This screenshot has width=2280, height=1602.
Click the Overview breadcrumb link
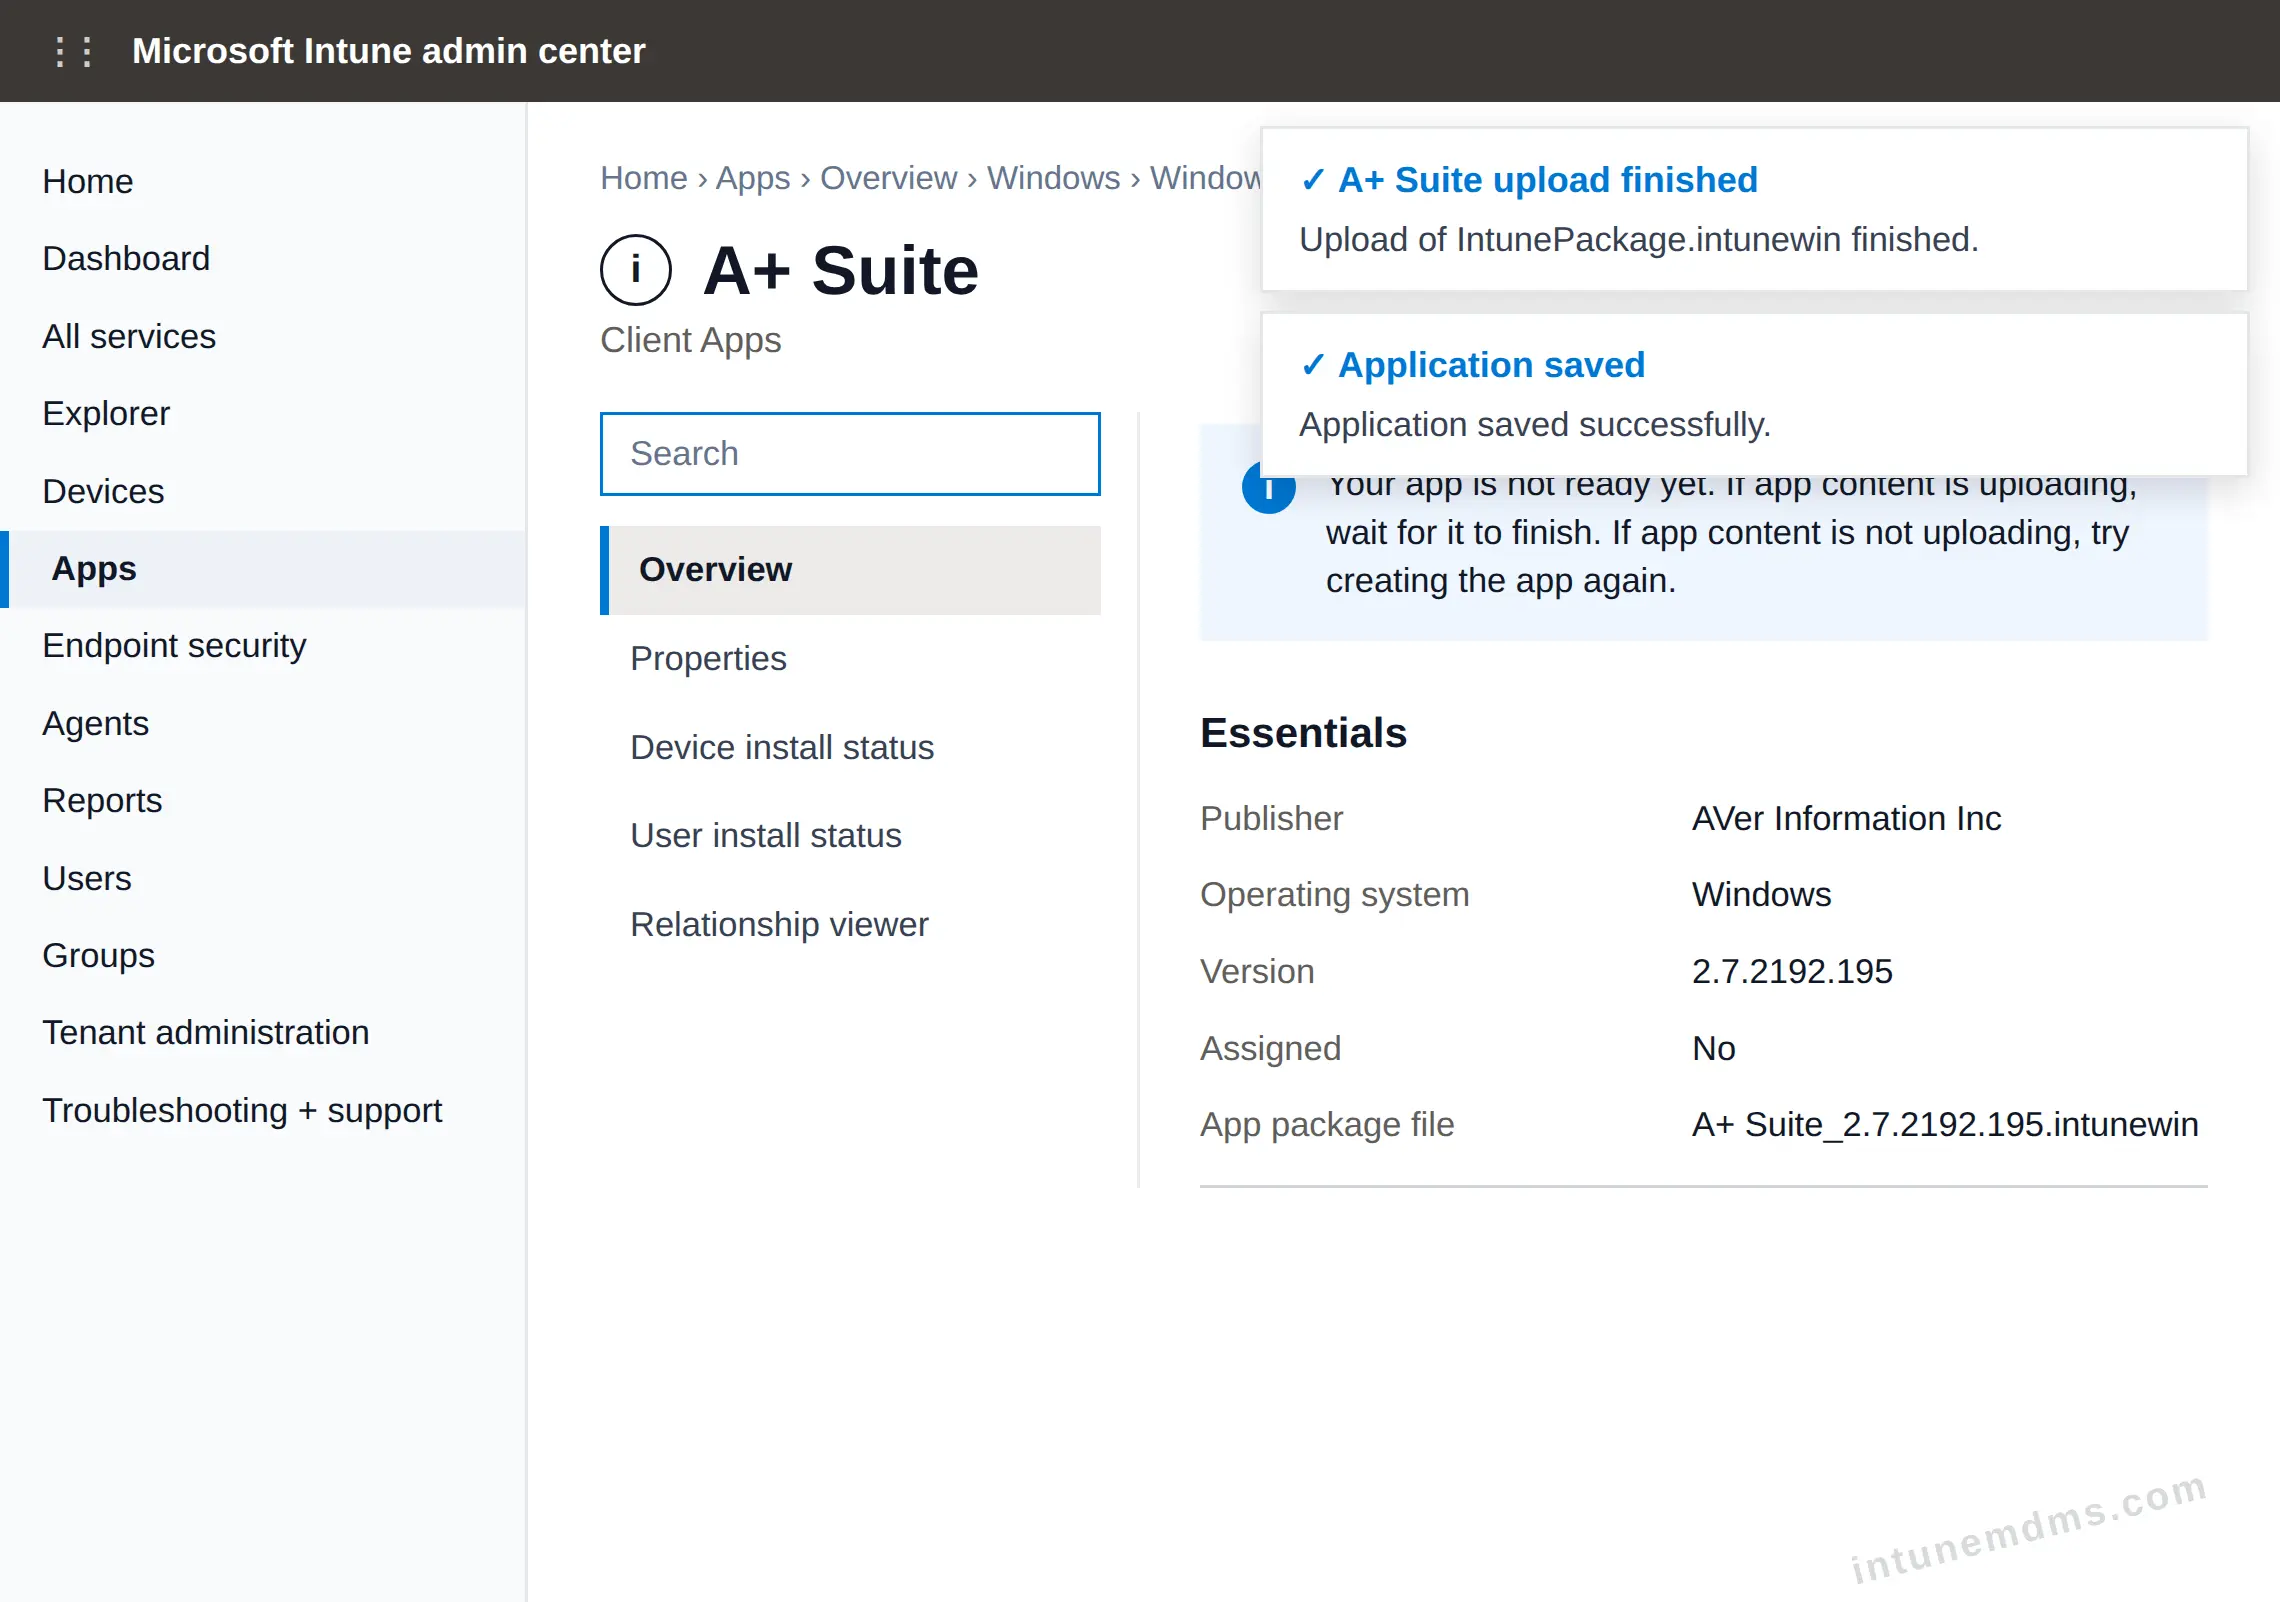click(889, 178)
